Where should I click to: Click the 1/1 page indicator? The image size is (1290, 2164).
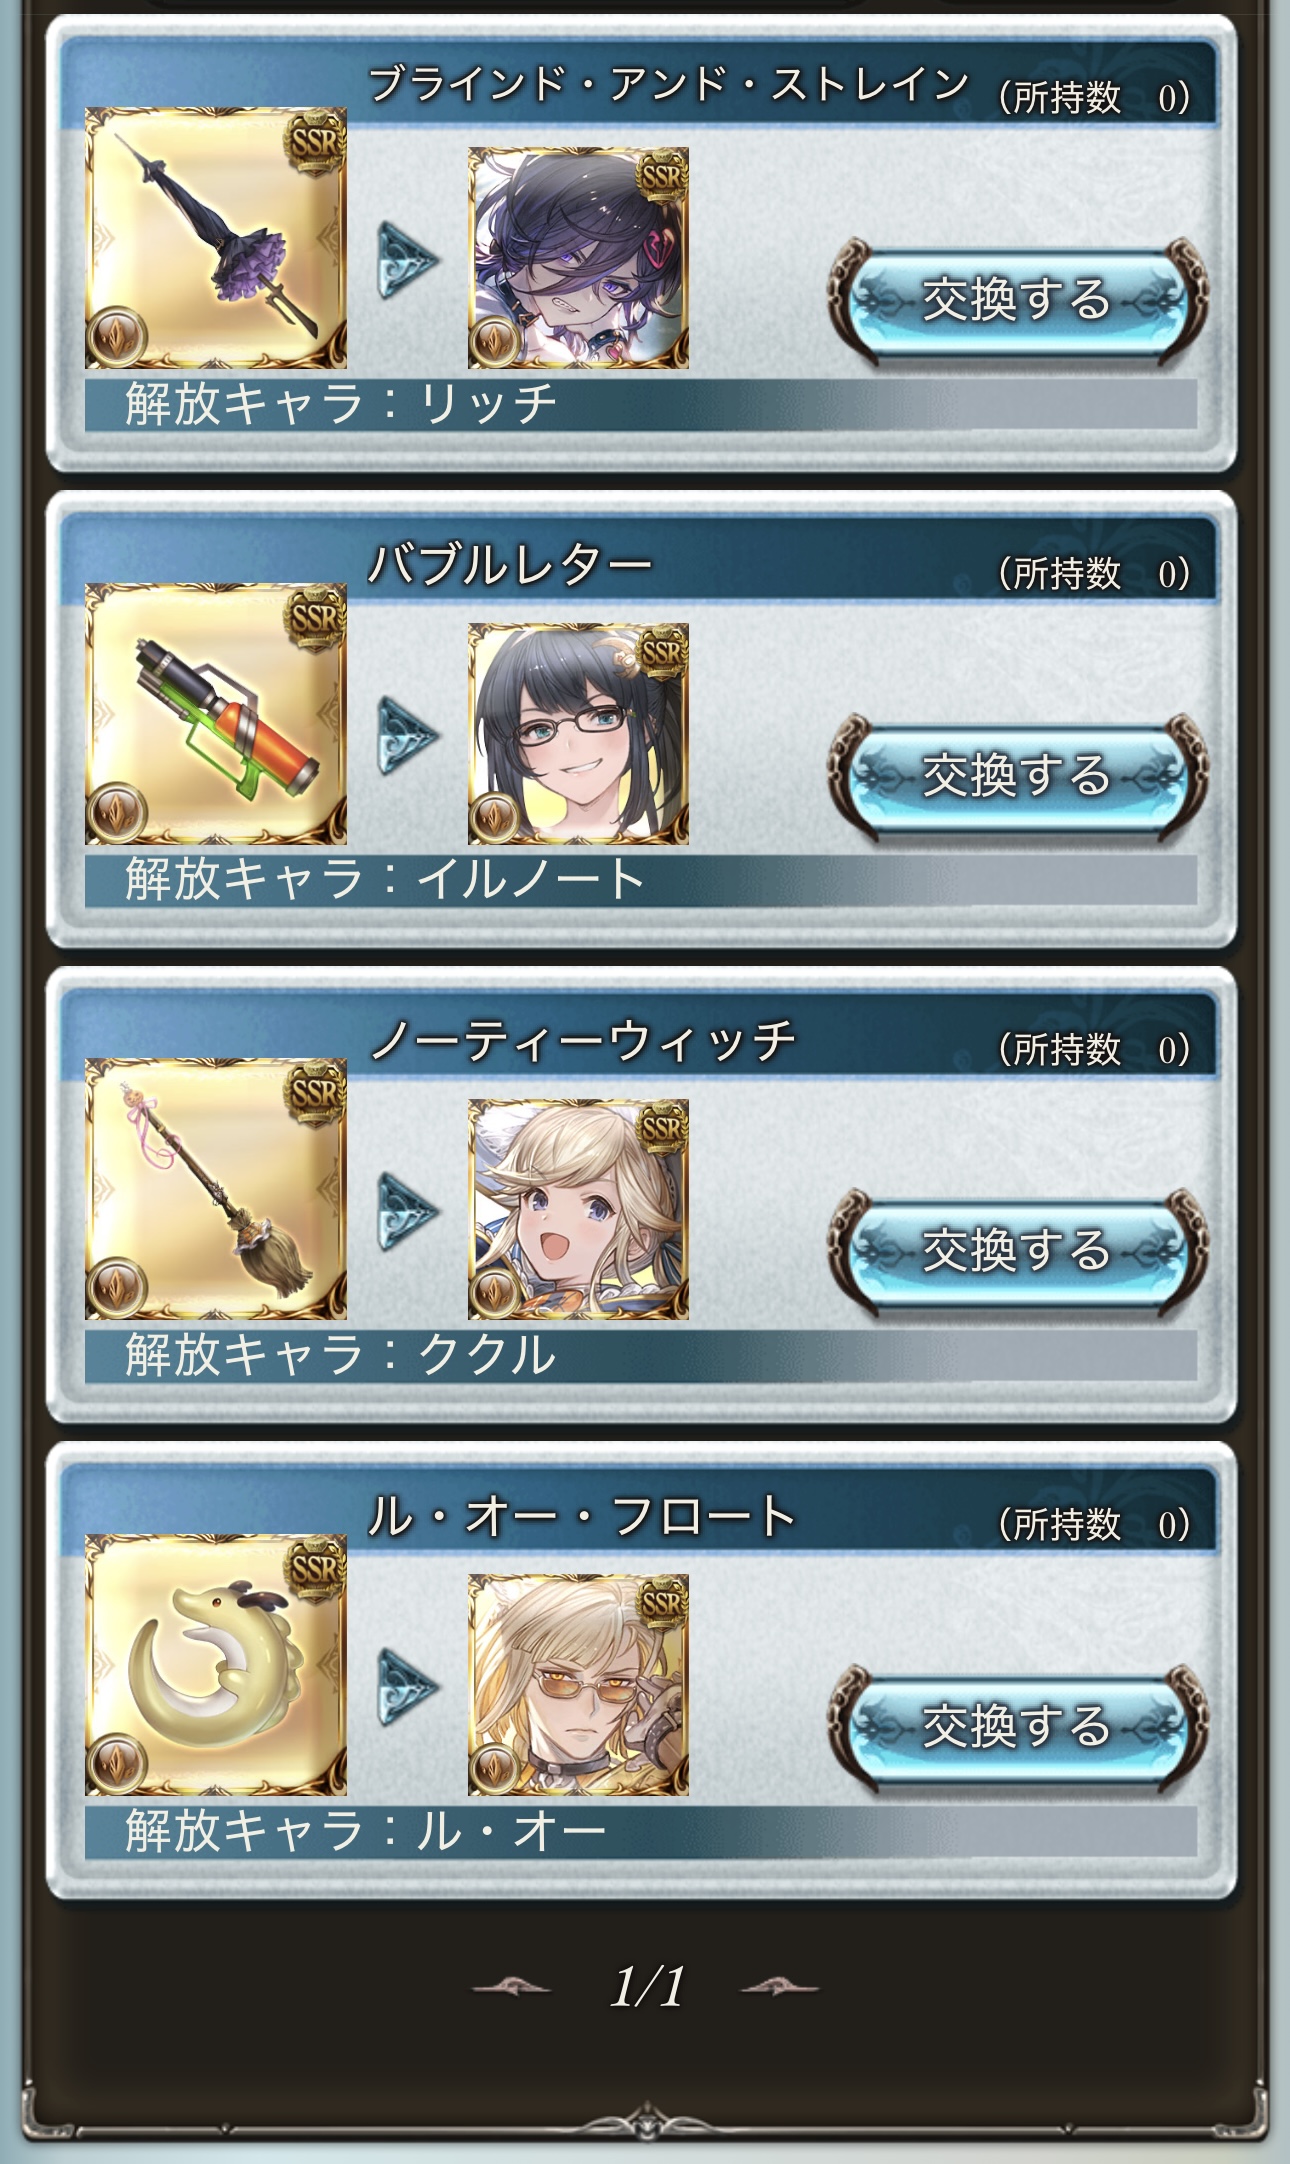648,1987
